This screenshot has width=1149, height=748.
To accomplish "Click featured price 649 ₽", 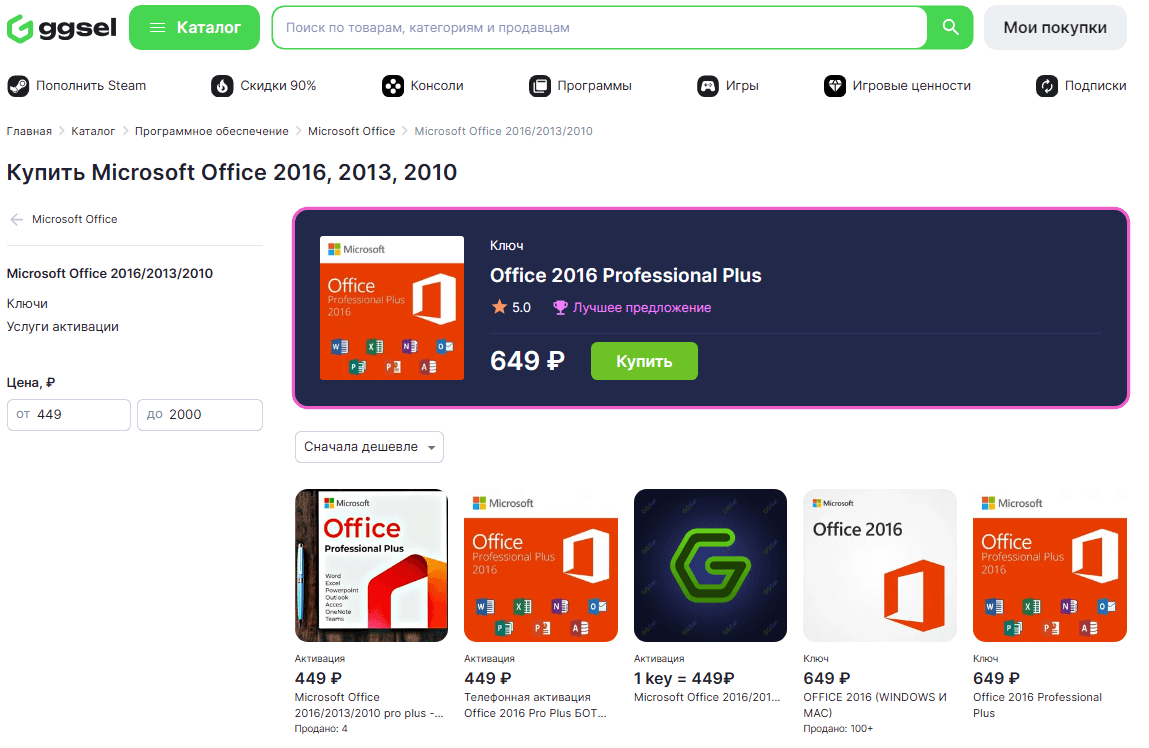I will [x=527, y=360].
